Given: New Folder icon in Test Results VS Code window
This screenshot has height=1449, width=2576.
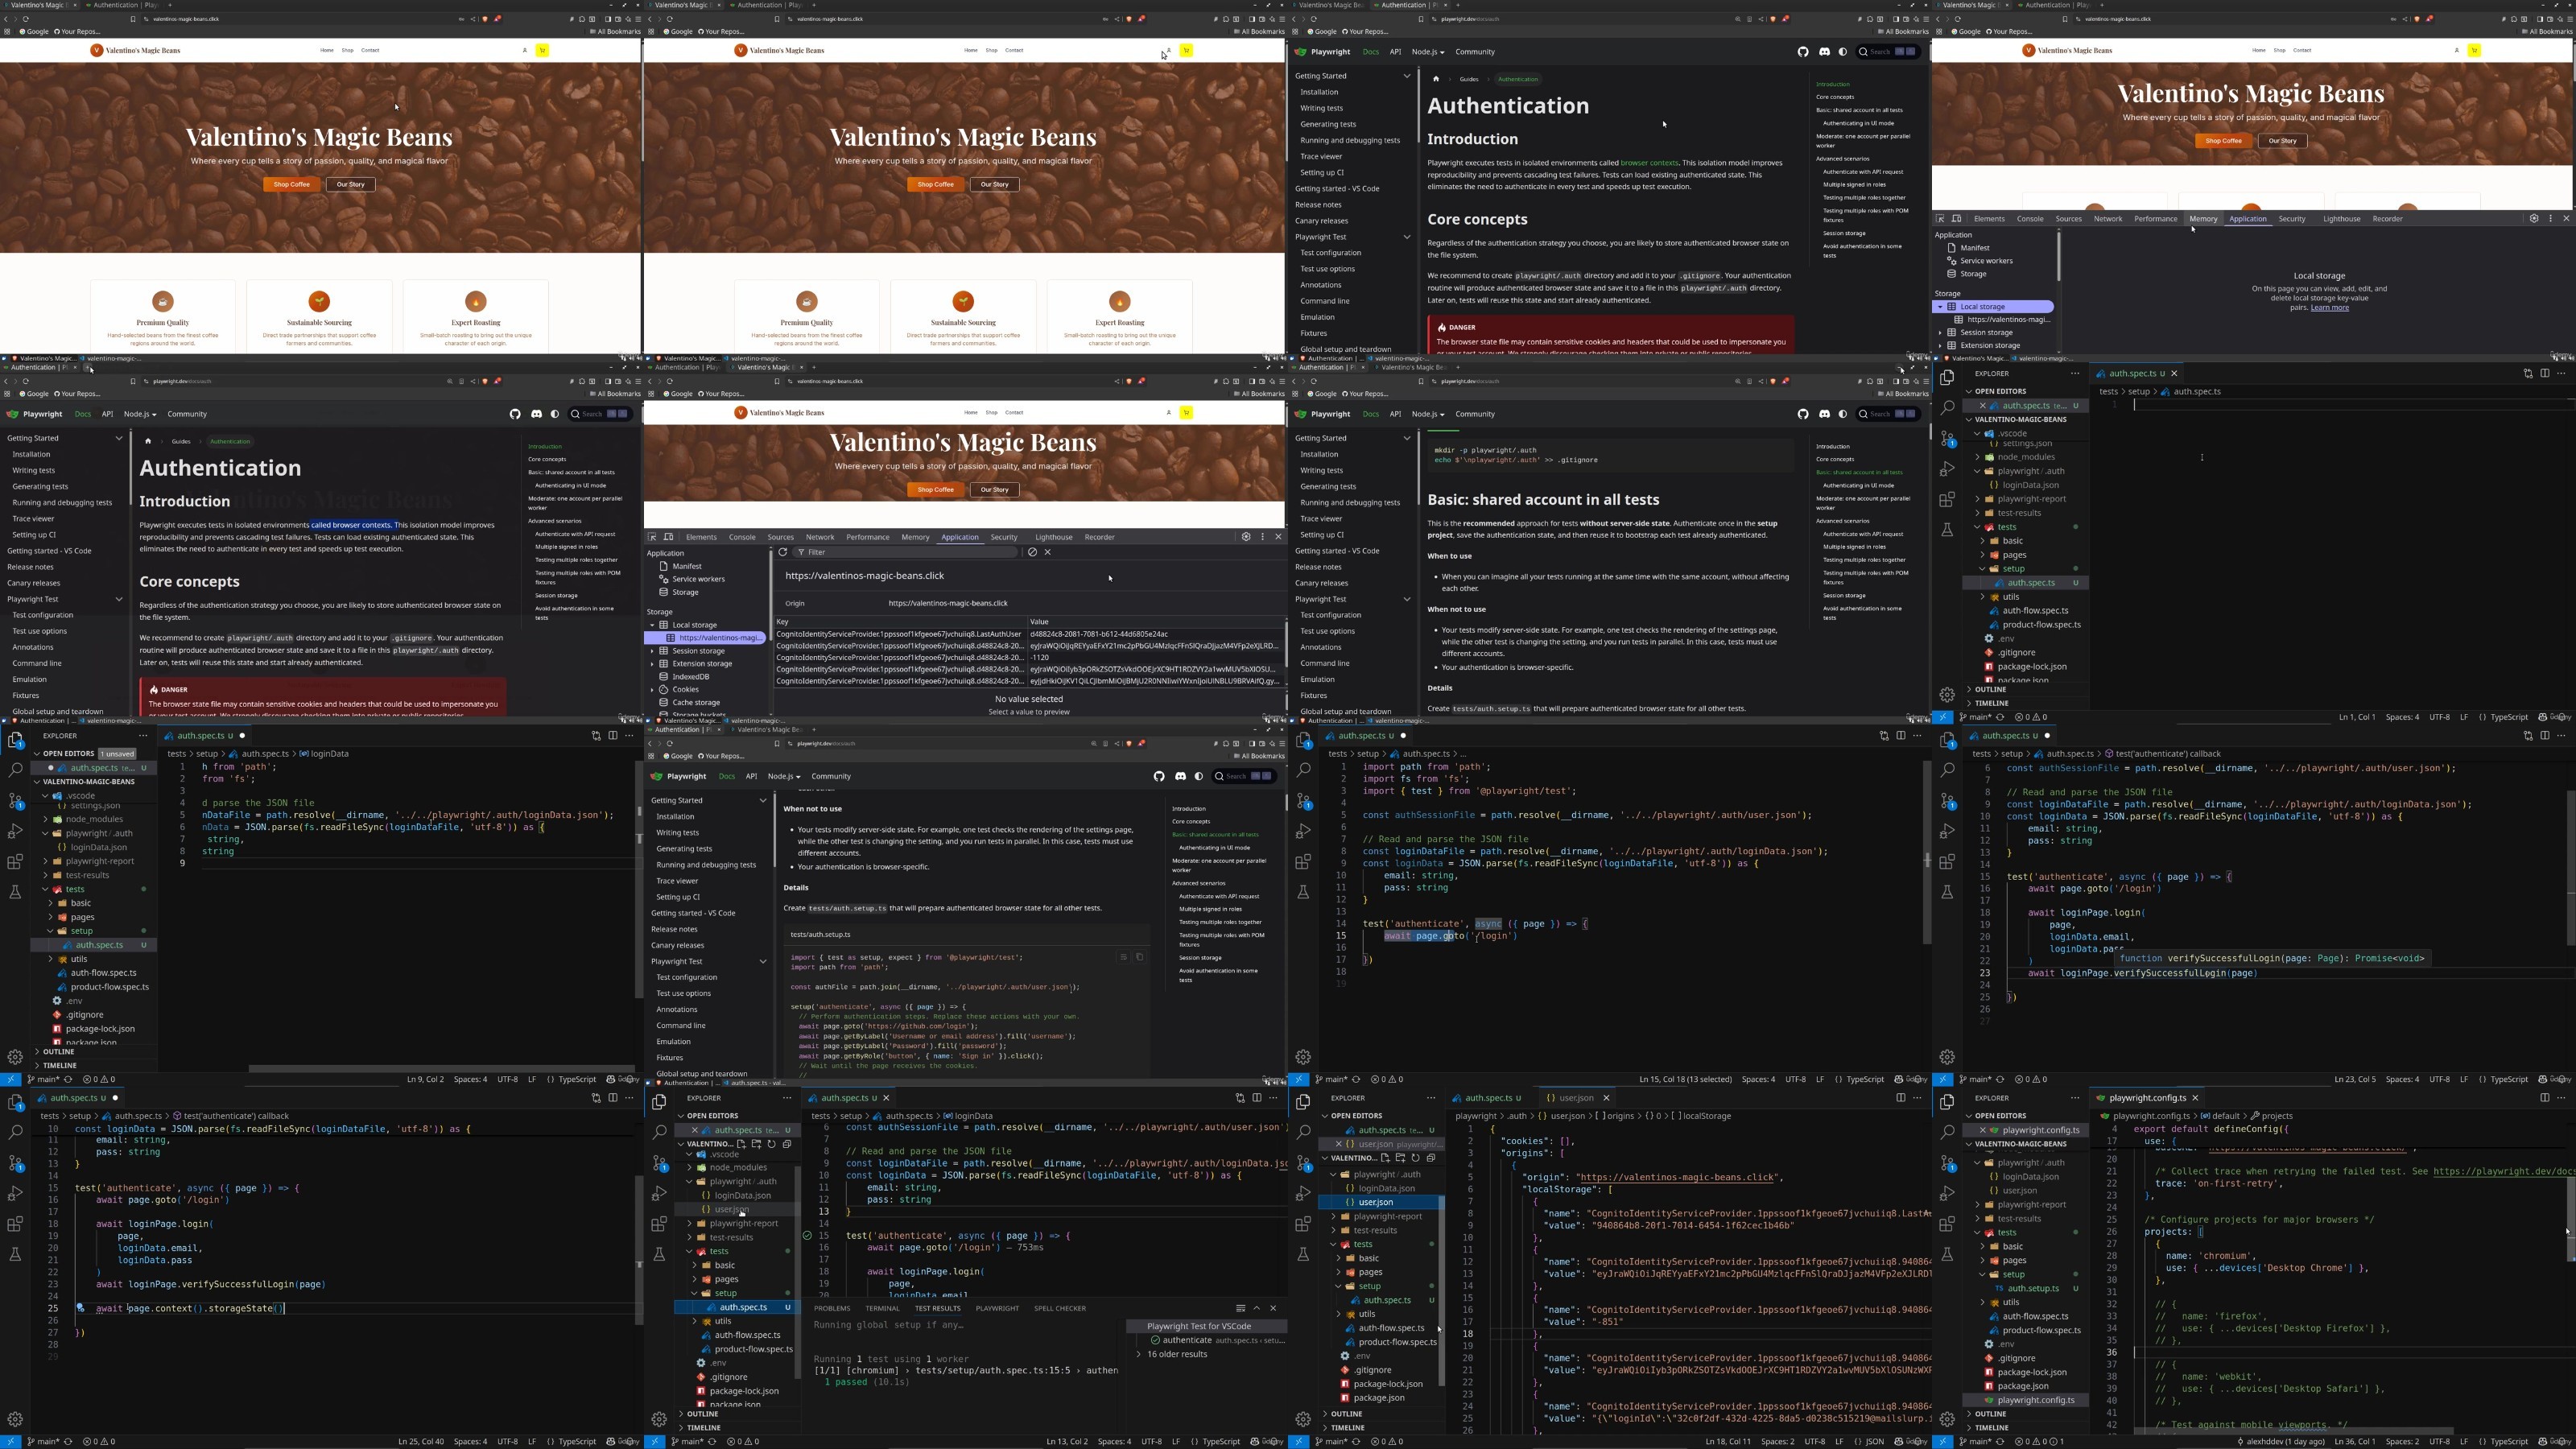Looking at the screenshot, I should pyautogui.click(x=756, y=1144).
